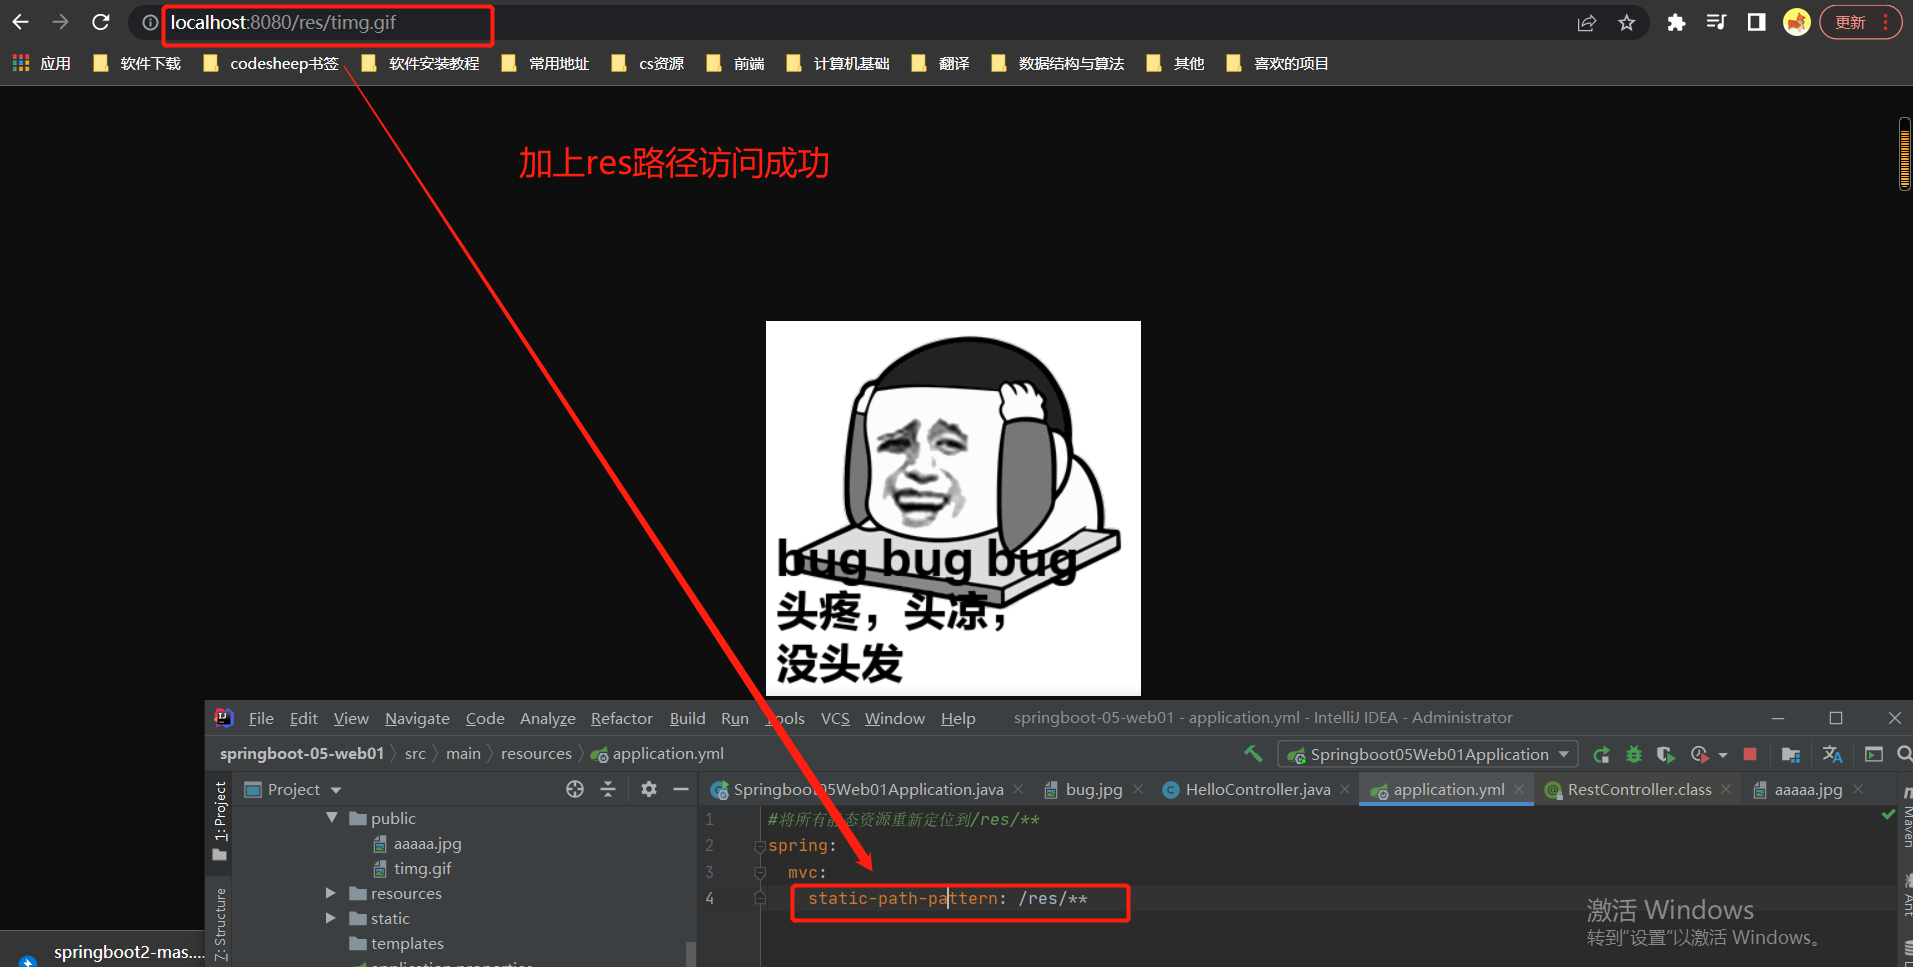
Task: Open the Springboot05Web01Application run configuration dropdown
Action: [1428, 754]
